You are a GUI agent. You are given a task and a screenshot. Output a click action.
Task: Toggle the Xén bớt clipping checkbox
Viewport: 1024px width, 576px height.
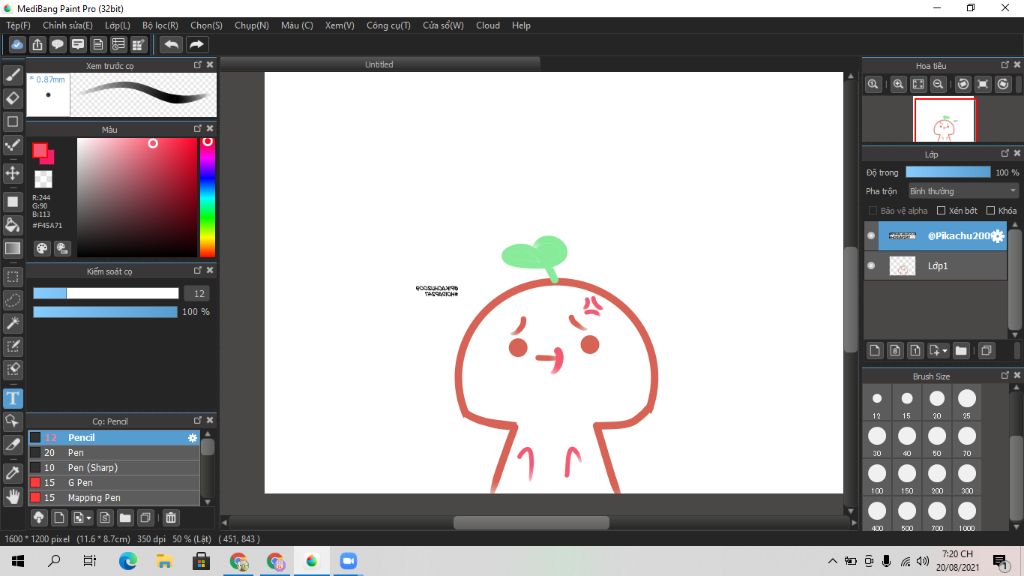[941, 210]
